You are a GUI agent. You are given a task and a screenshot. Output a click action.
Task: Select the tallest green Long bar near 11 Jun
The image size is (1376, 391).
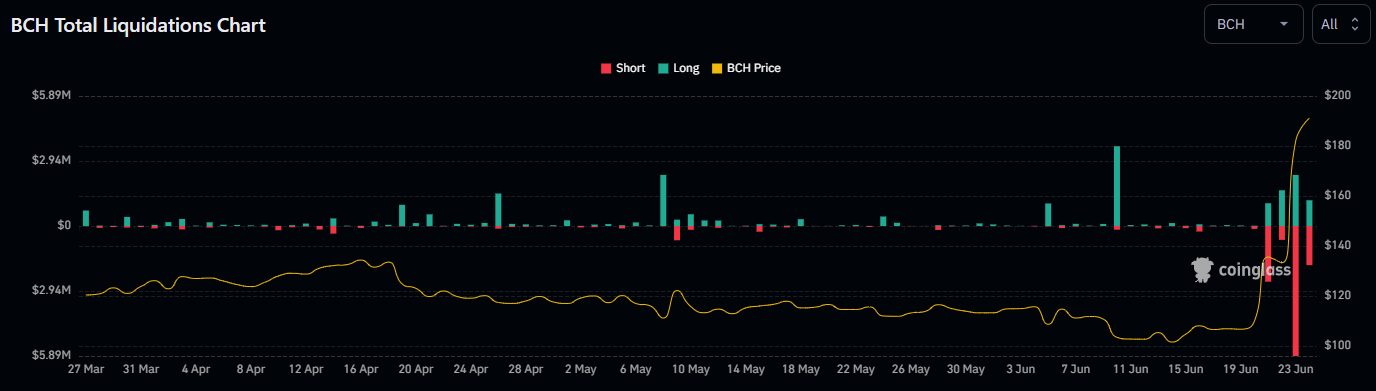1117,186
